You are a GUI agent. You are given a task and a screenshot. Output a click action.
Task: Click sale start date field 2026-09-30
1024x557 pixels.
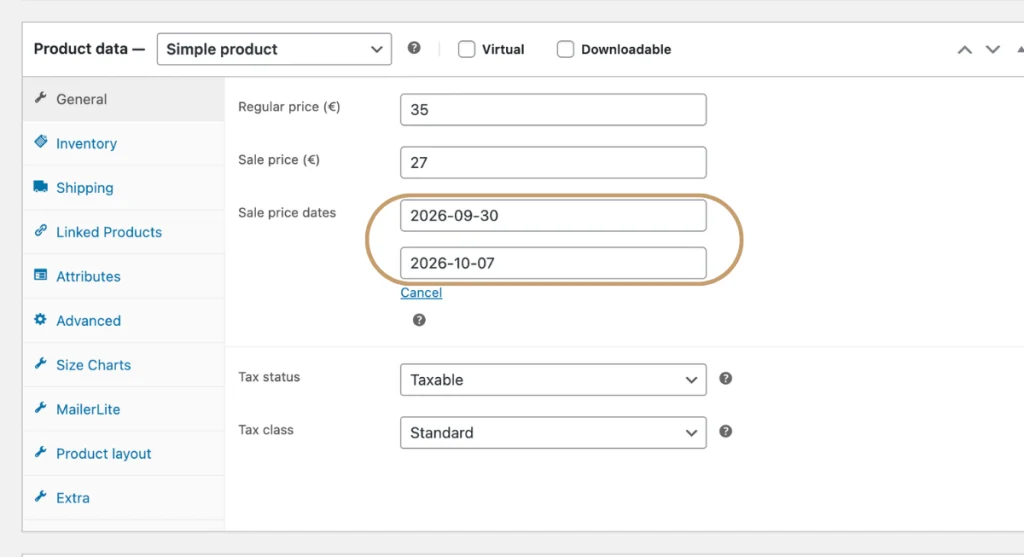pos(553,215)
